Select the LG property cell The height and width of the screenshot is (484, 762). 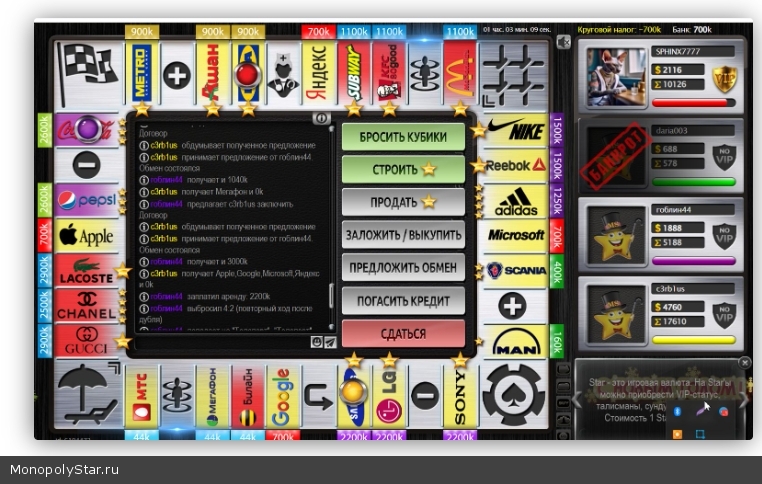(x=389, y=396)
